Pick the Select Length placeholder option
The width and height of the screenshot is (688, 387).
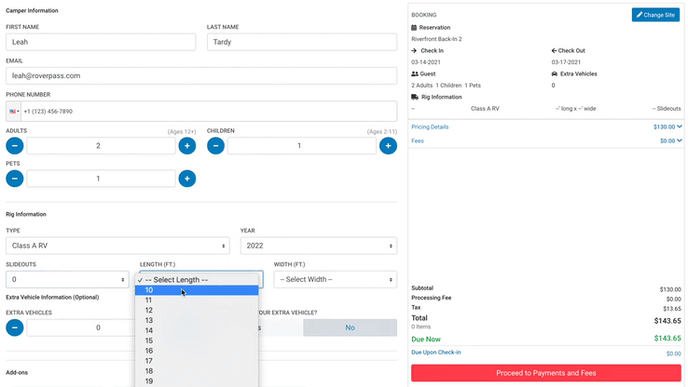[197, 280]
